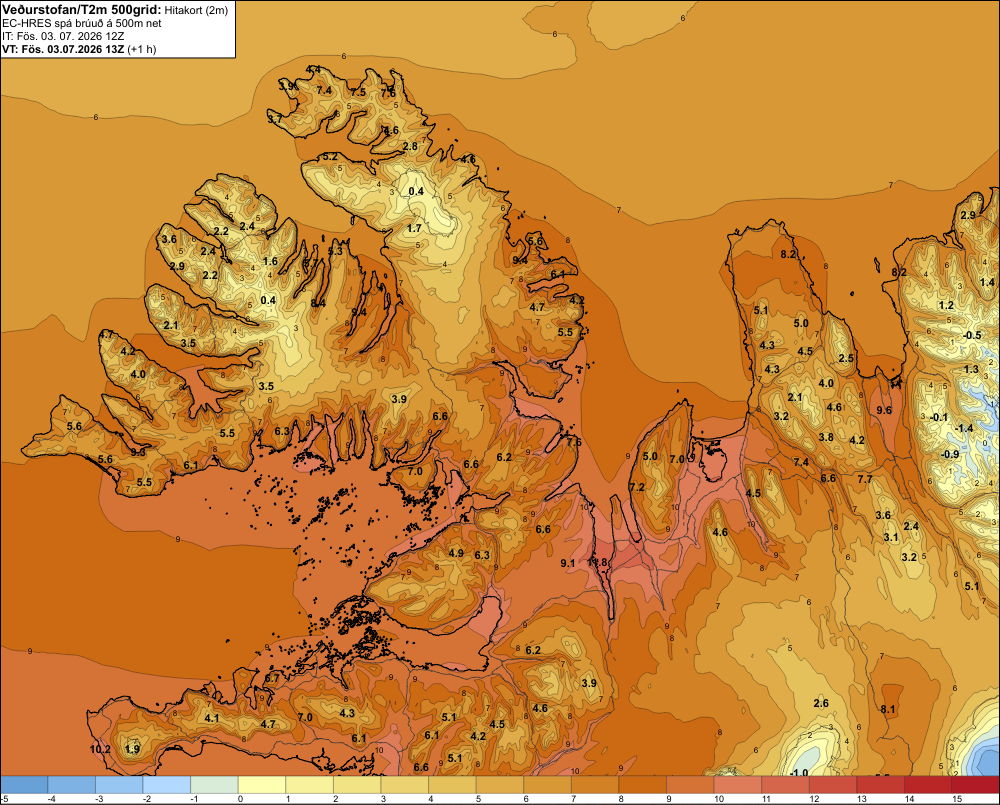
Task: Click the 'VT: Fös. 03.07.2026 13Z' line
Action: (63, 49)
